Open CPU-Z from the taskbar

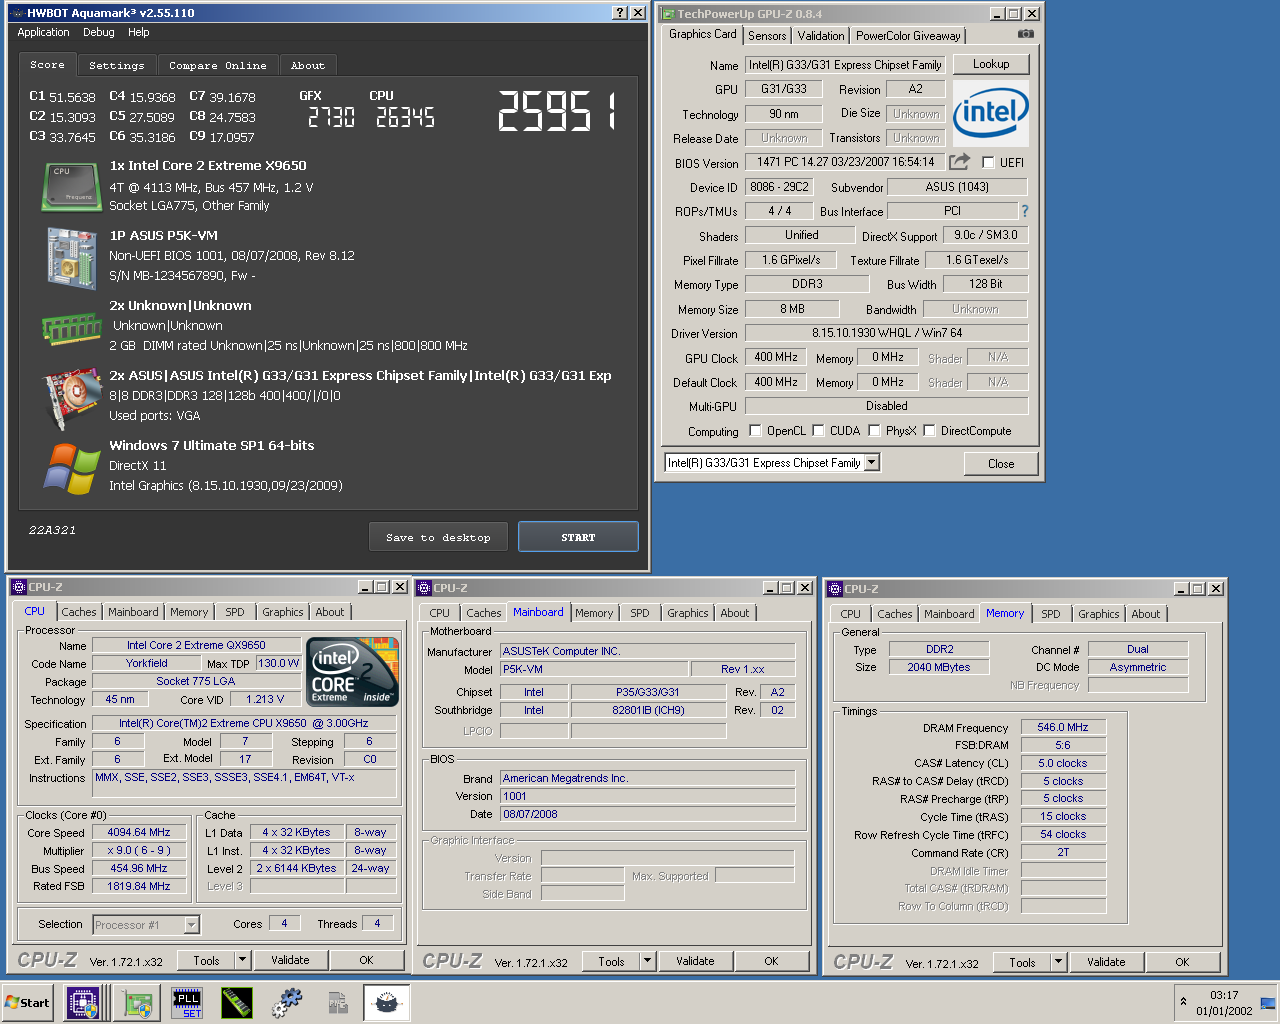(x=83, y=1002)
